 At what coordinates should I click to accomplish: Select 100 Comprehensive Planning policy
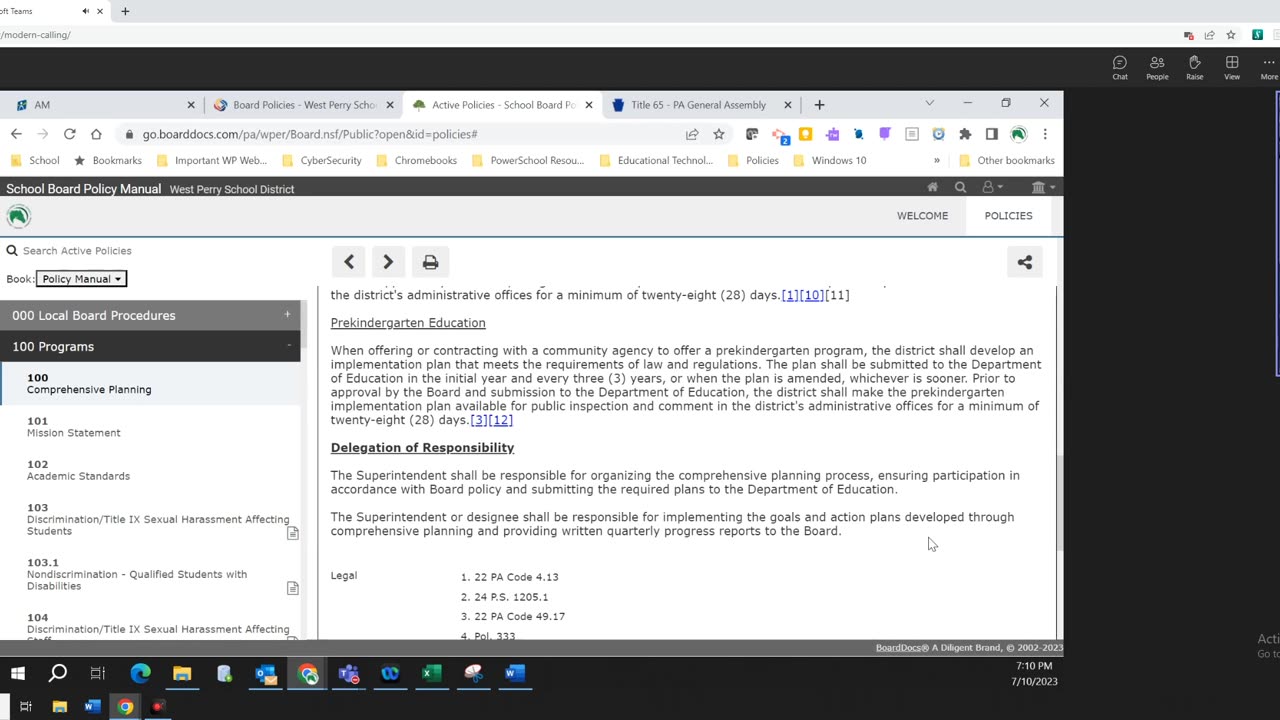[x=150, y=384]
